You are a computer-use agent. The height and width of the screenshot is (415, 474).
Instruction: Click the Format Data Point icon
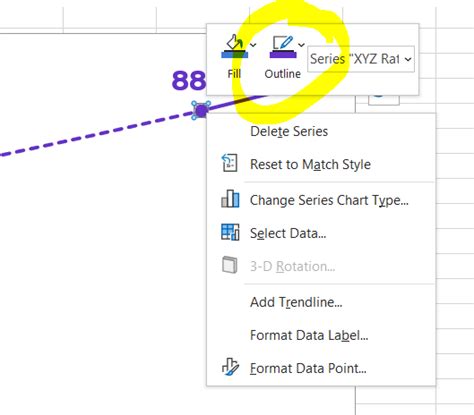click(230, 367)
